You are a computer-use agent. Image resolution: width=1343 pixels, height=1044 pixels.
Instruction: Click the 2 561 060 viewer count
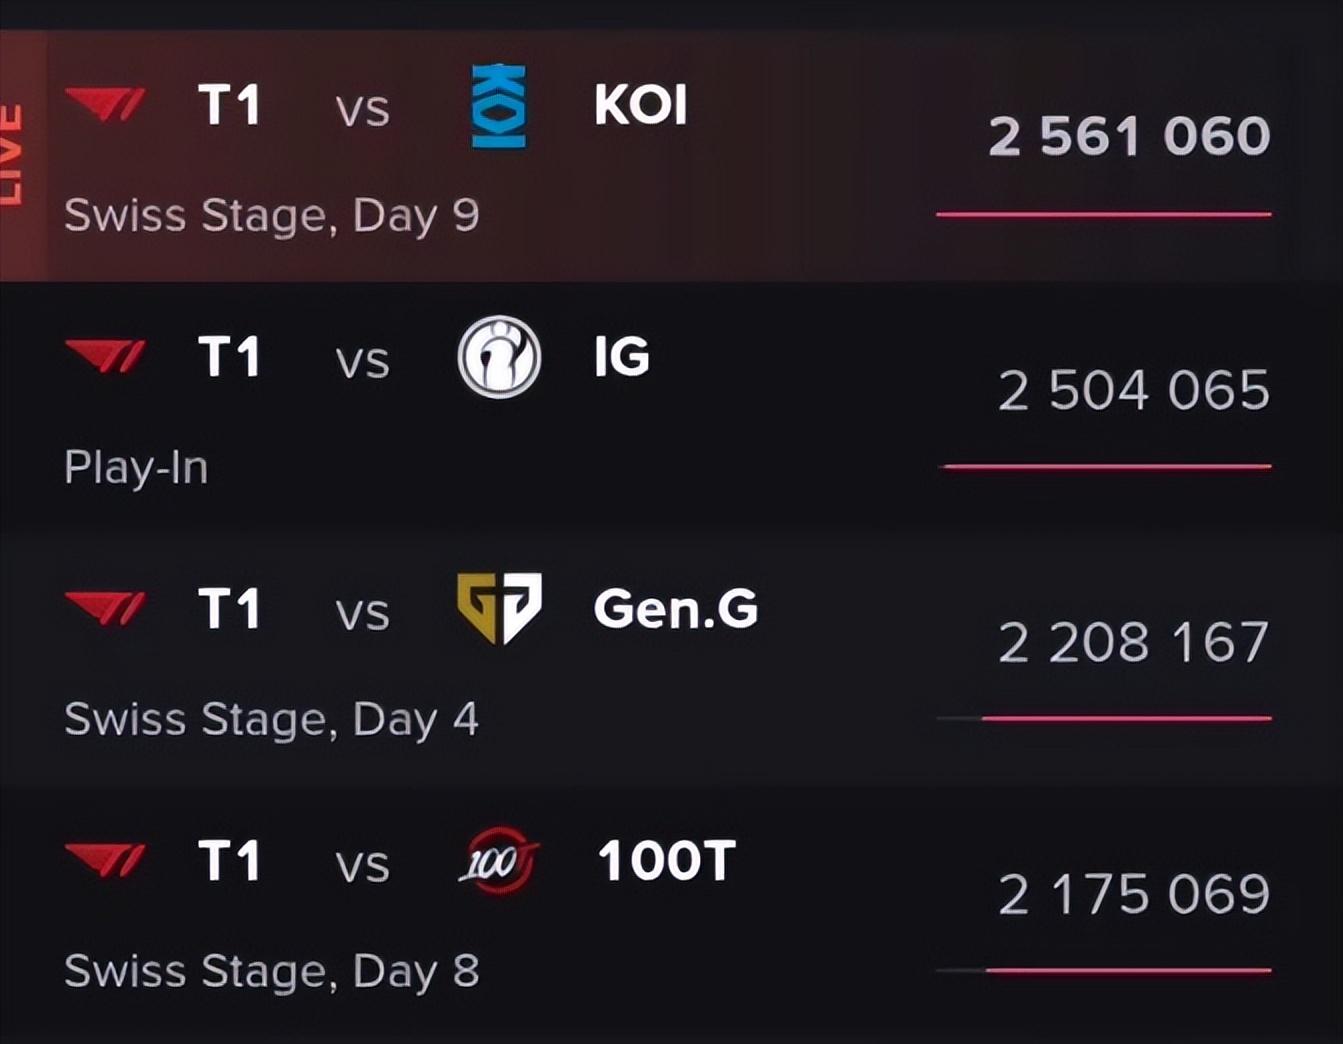pos(1129,137)
